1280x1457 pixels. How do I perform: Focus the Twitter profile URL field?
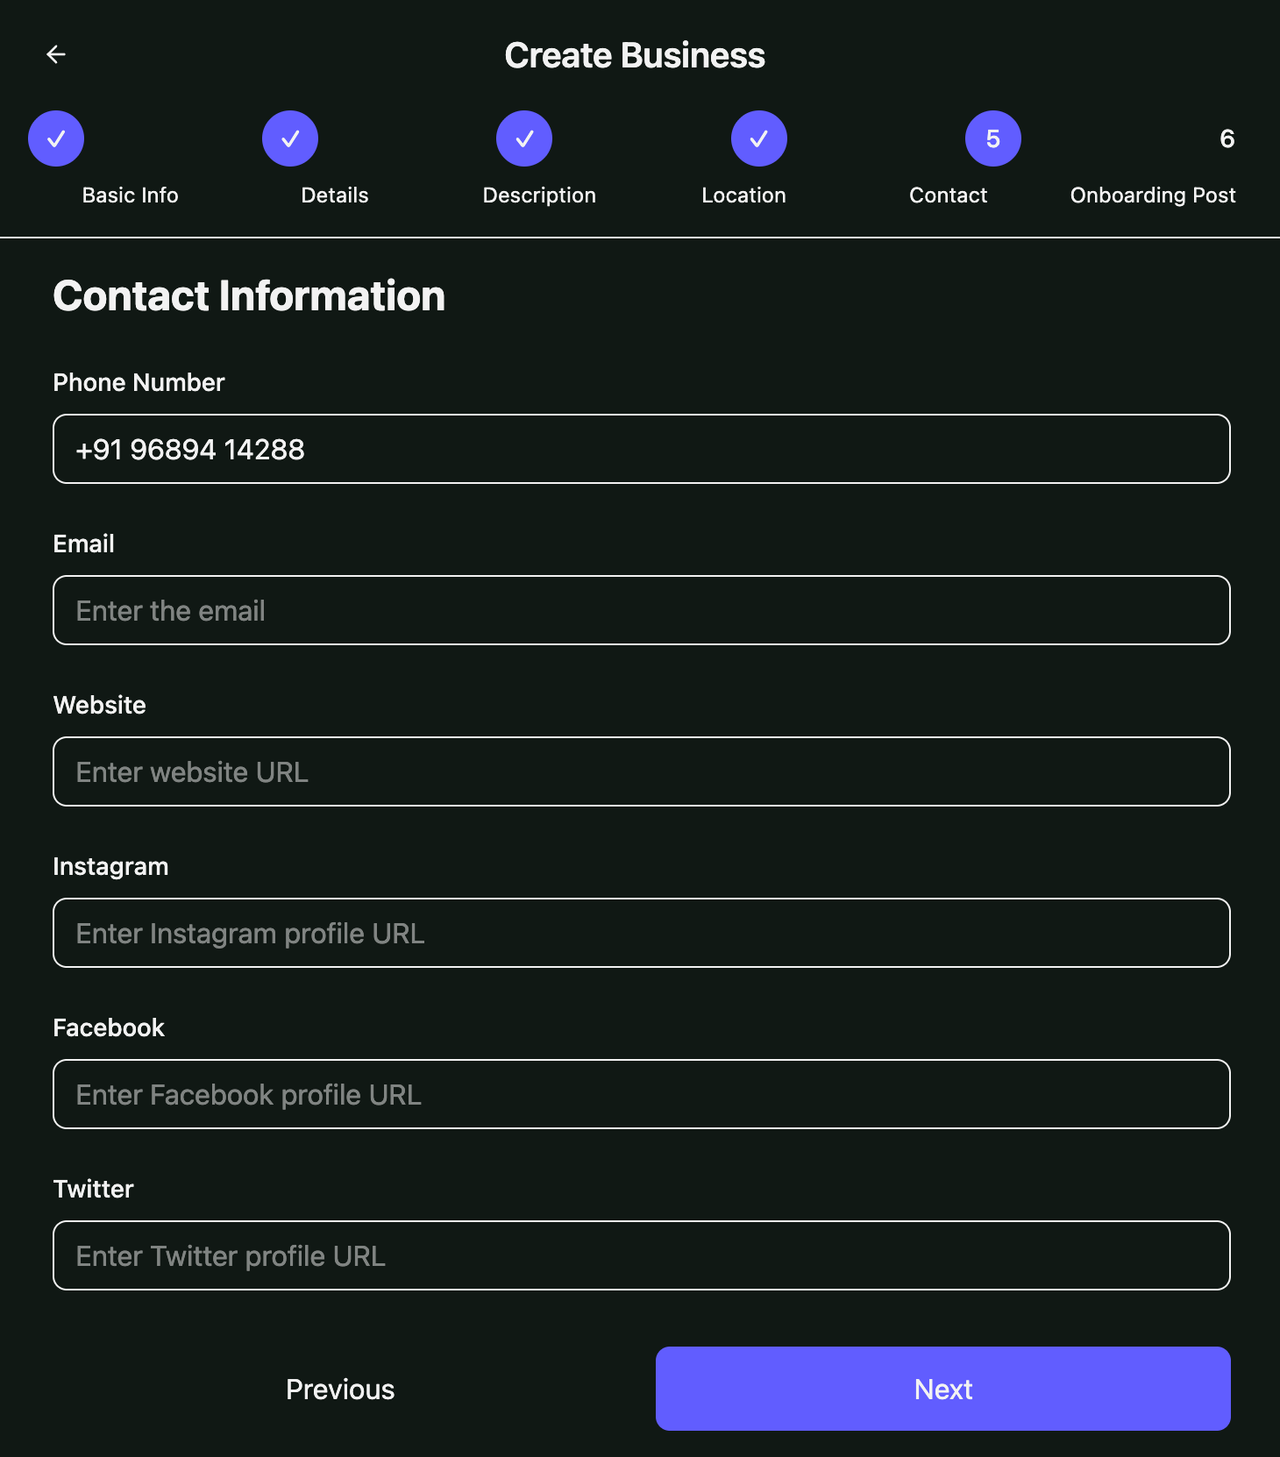[x=641, y=1256]
